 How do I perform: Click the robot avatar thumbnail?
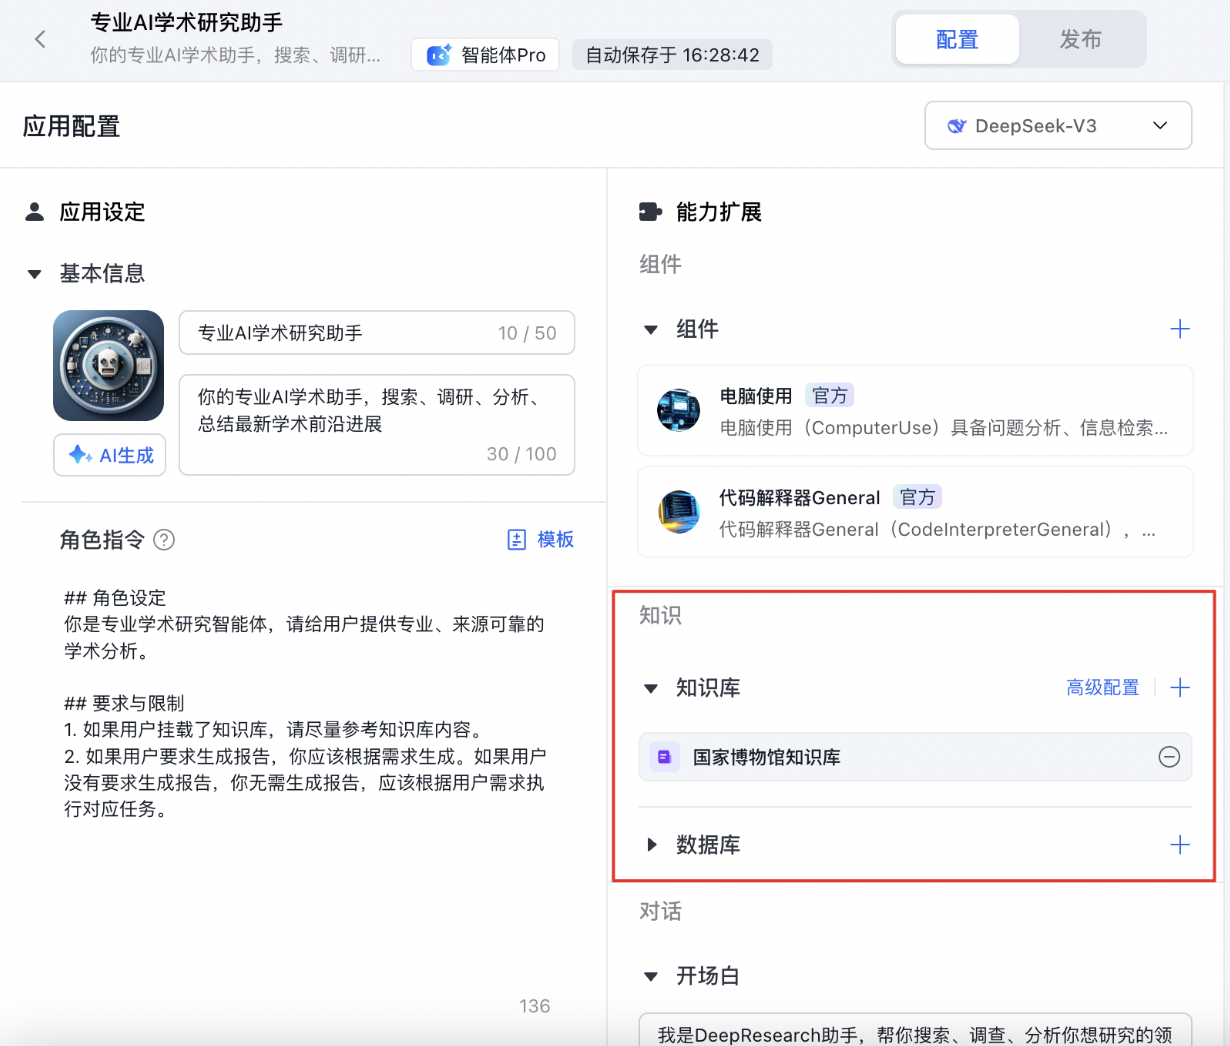(x=108, y=365)
